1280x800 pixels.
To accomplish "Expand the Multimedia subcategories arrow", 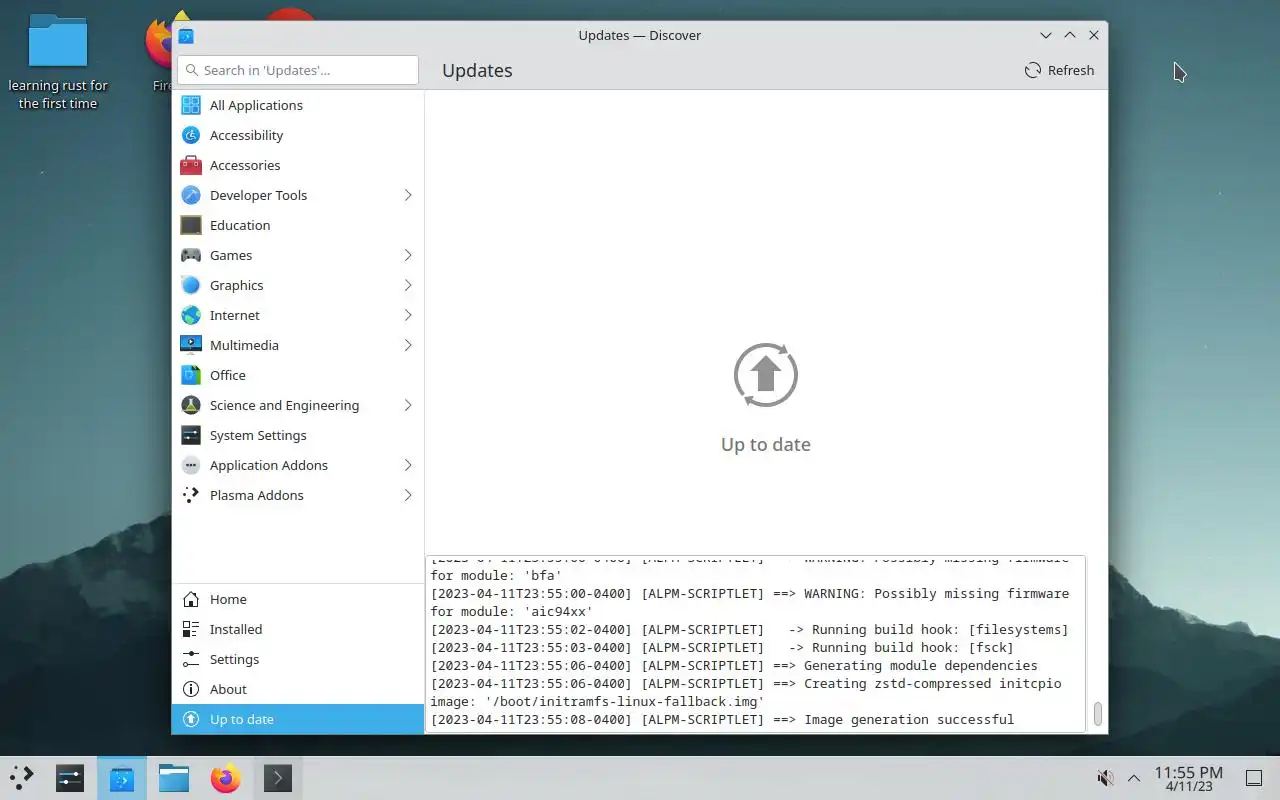I will pos(408,345).
